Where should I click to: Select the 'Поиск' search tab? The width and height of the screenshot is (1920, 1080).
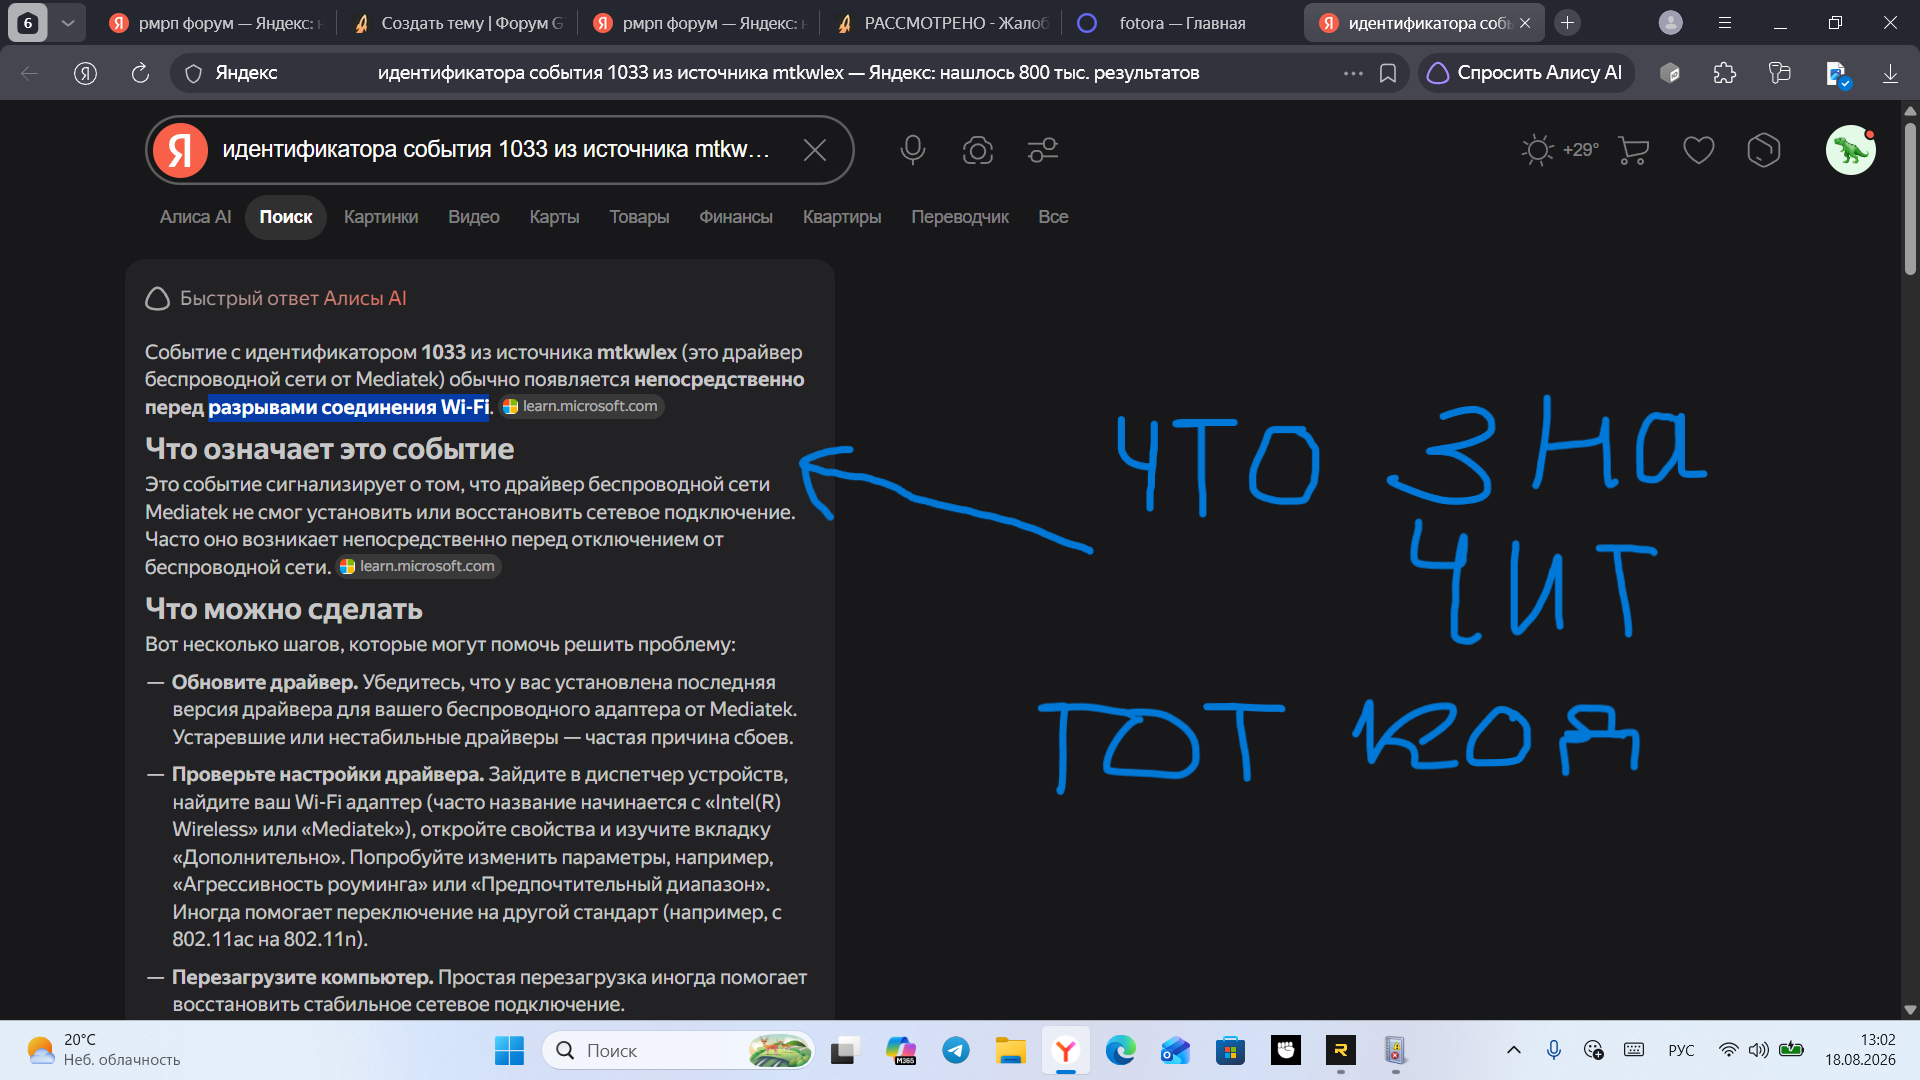point(286,217)
